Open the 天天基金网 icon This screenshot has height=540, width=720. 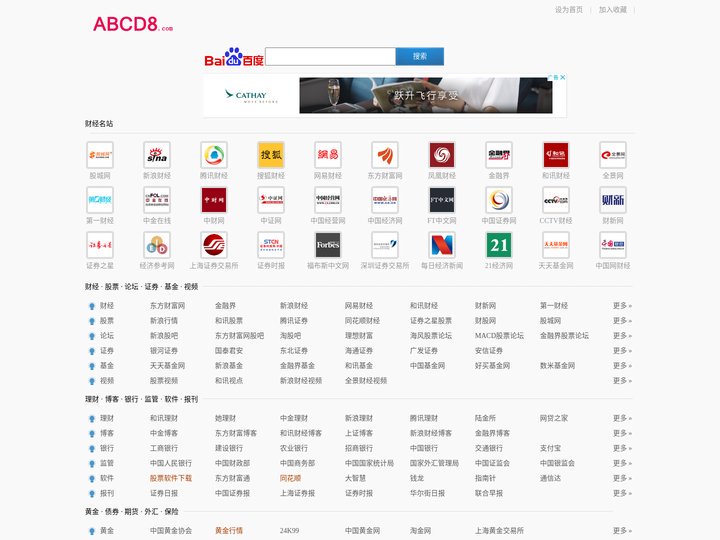point(556,245)
